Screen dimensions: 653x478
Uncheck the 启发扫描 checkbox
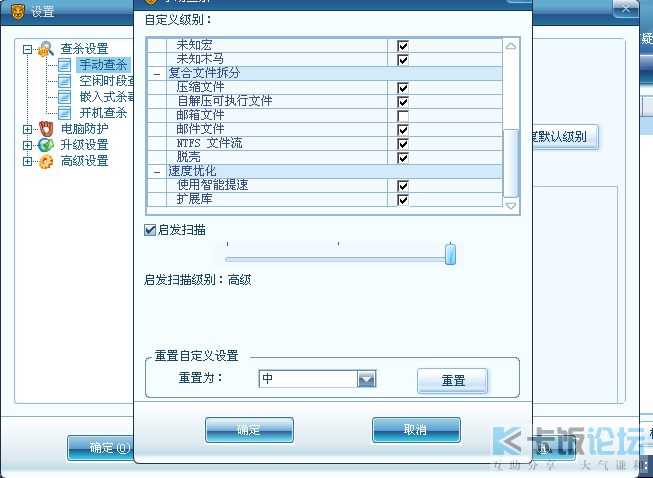[150, 230]
